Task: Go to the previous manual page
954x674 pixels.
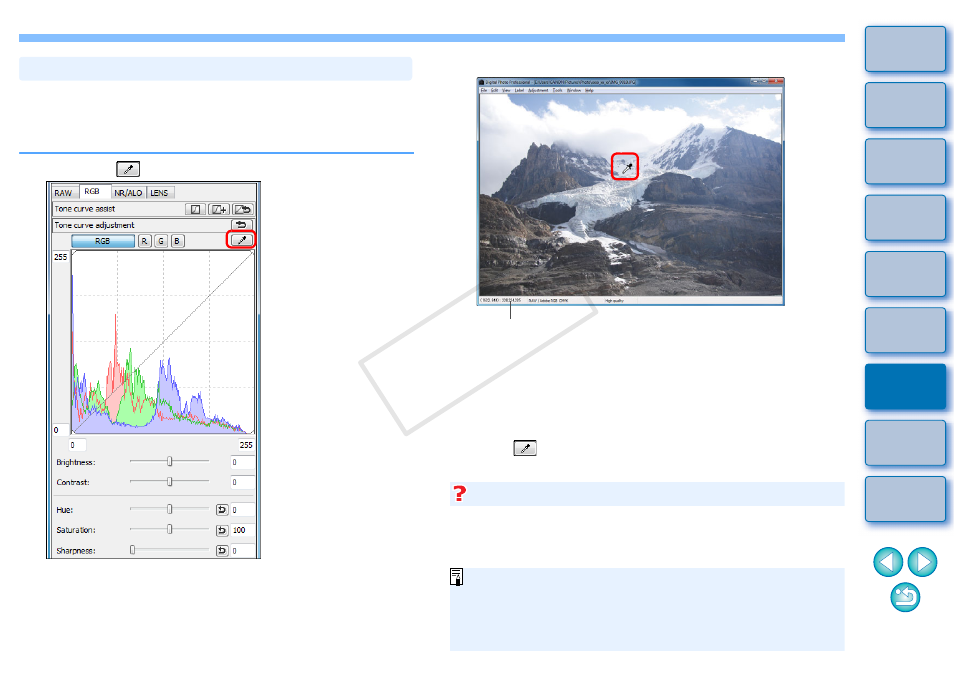Action: (888, 561)
